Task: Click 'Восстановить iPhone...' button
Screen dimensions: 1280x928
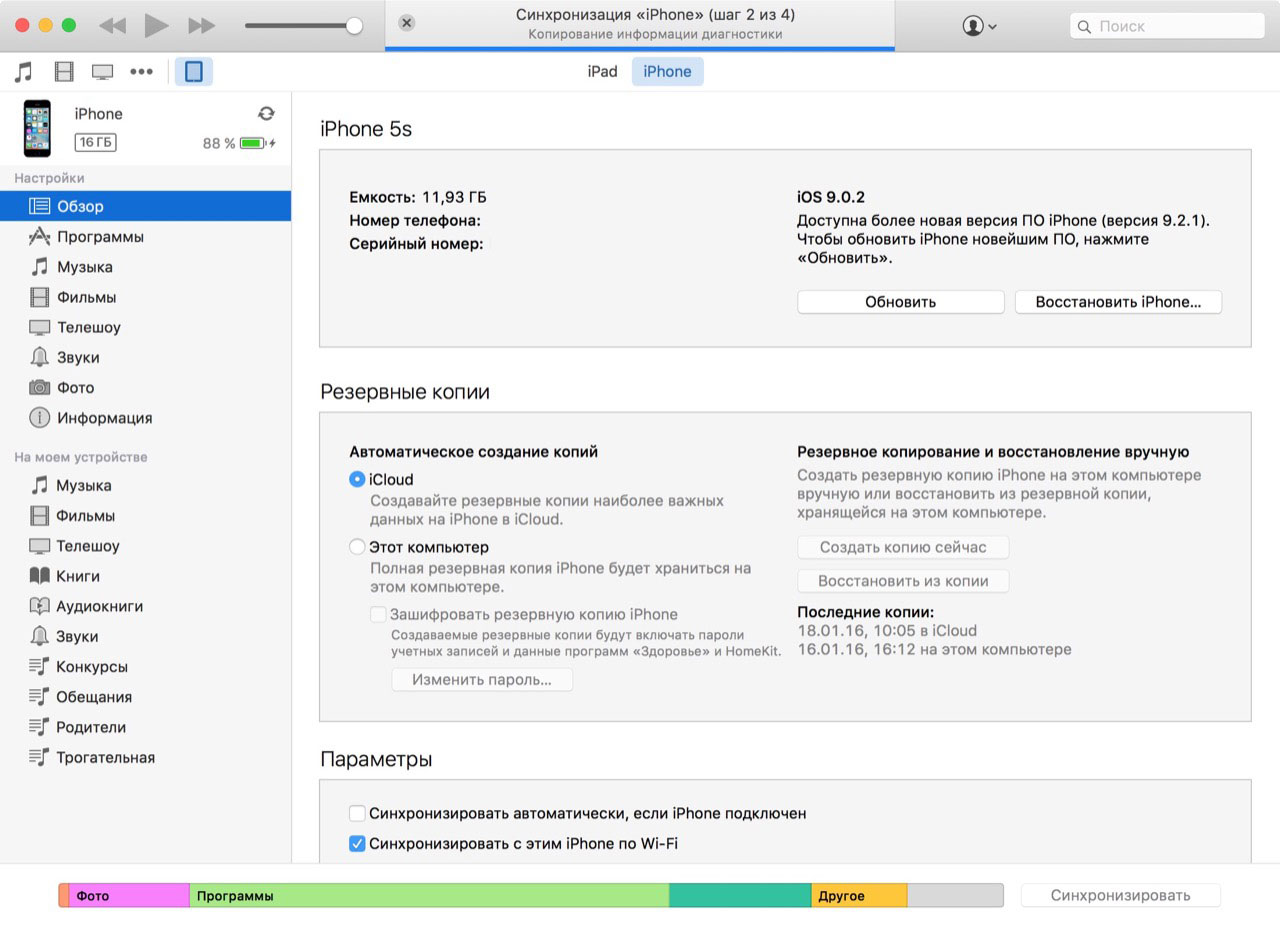Action: pyautogui.click(x=1118, y=302)
